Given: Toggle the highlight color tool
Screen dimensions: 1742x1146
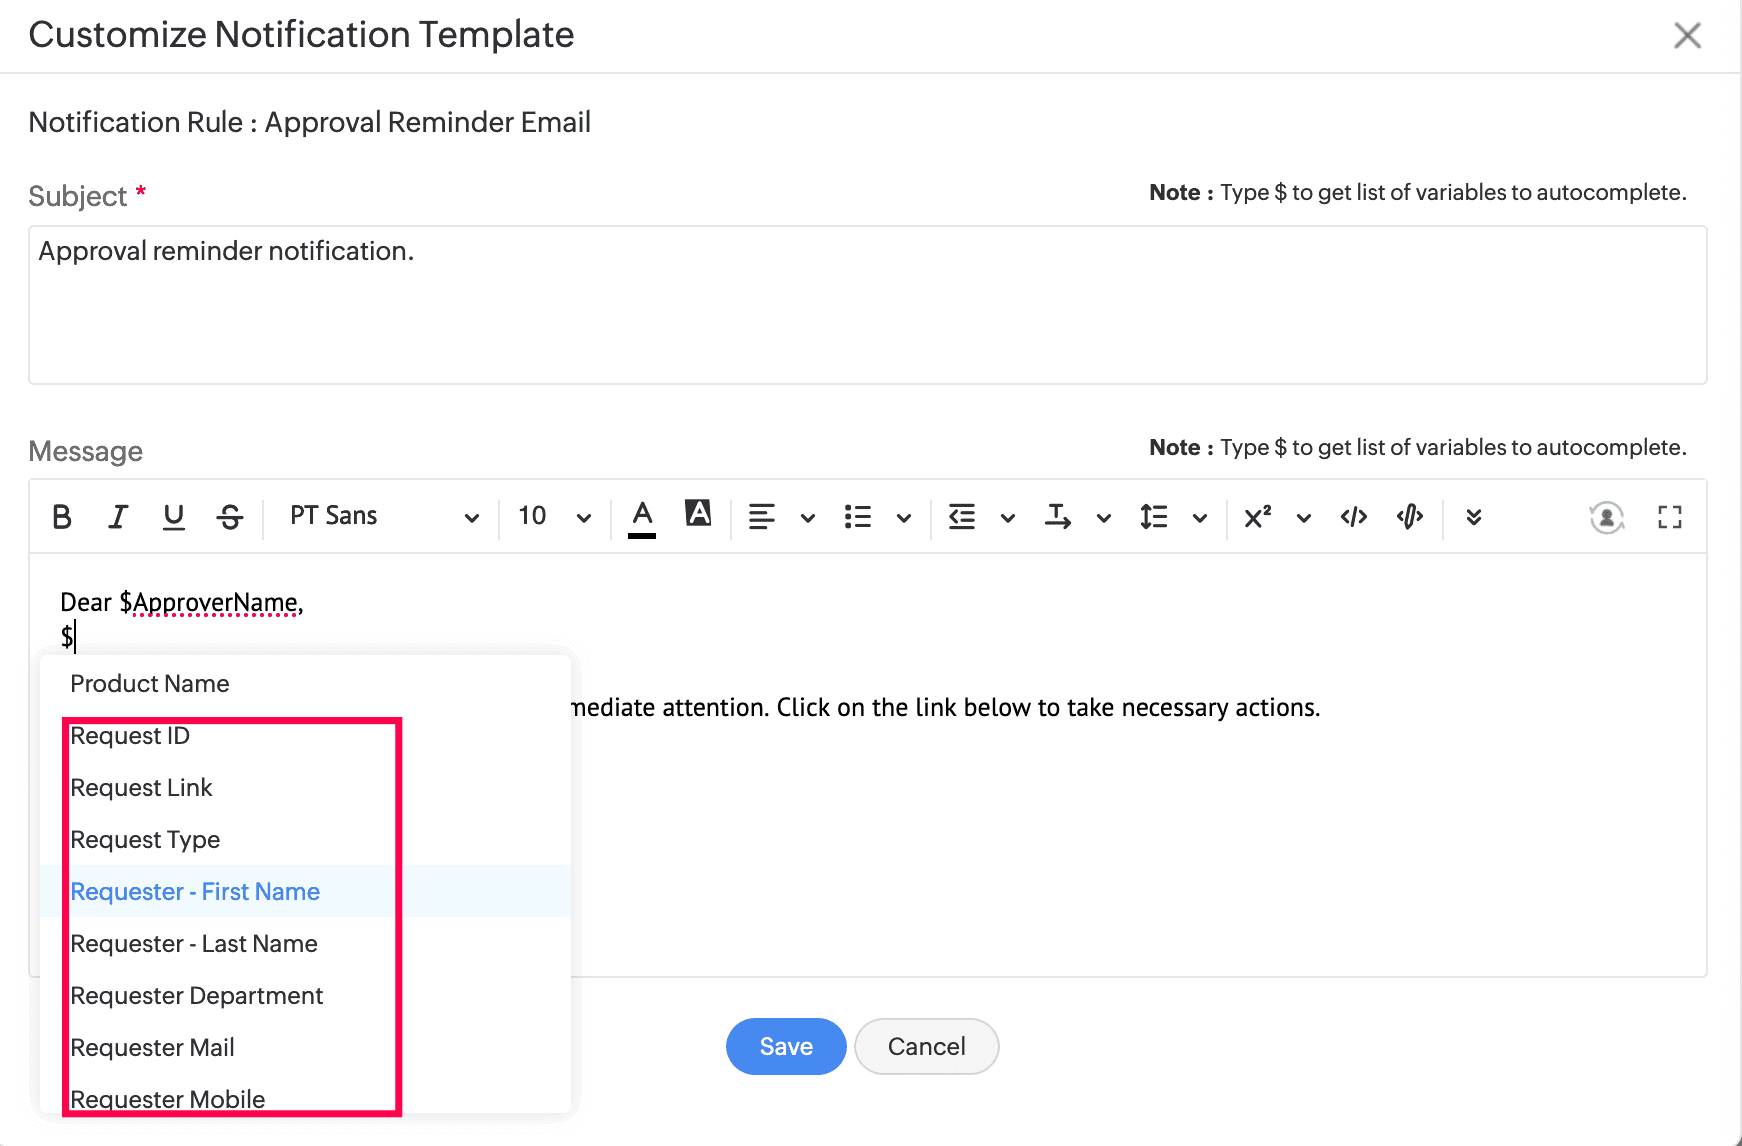Looking at the screenshot, I should pyautogui.click(x=697, y=515).
